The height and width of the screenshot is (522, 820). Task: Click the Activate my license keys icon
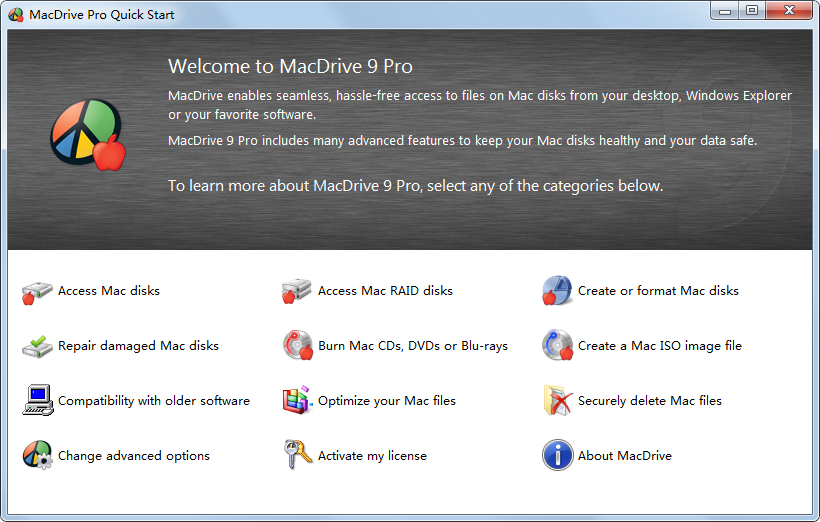[298, 454]
